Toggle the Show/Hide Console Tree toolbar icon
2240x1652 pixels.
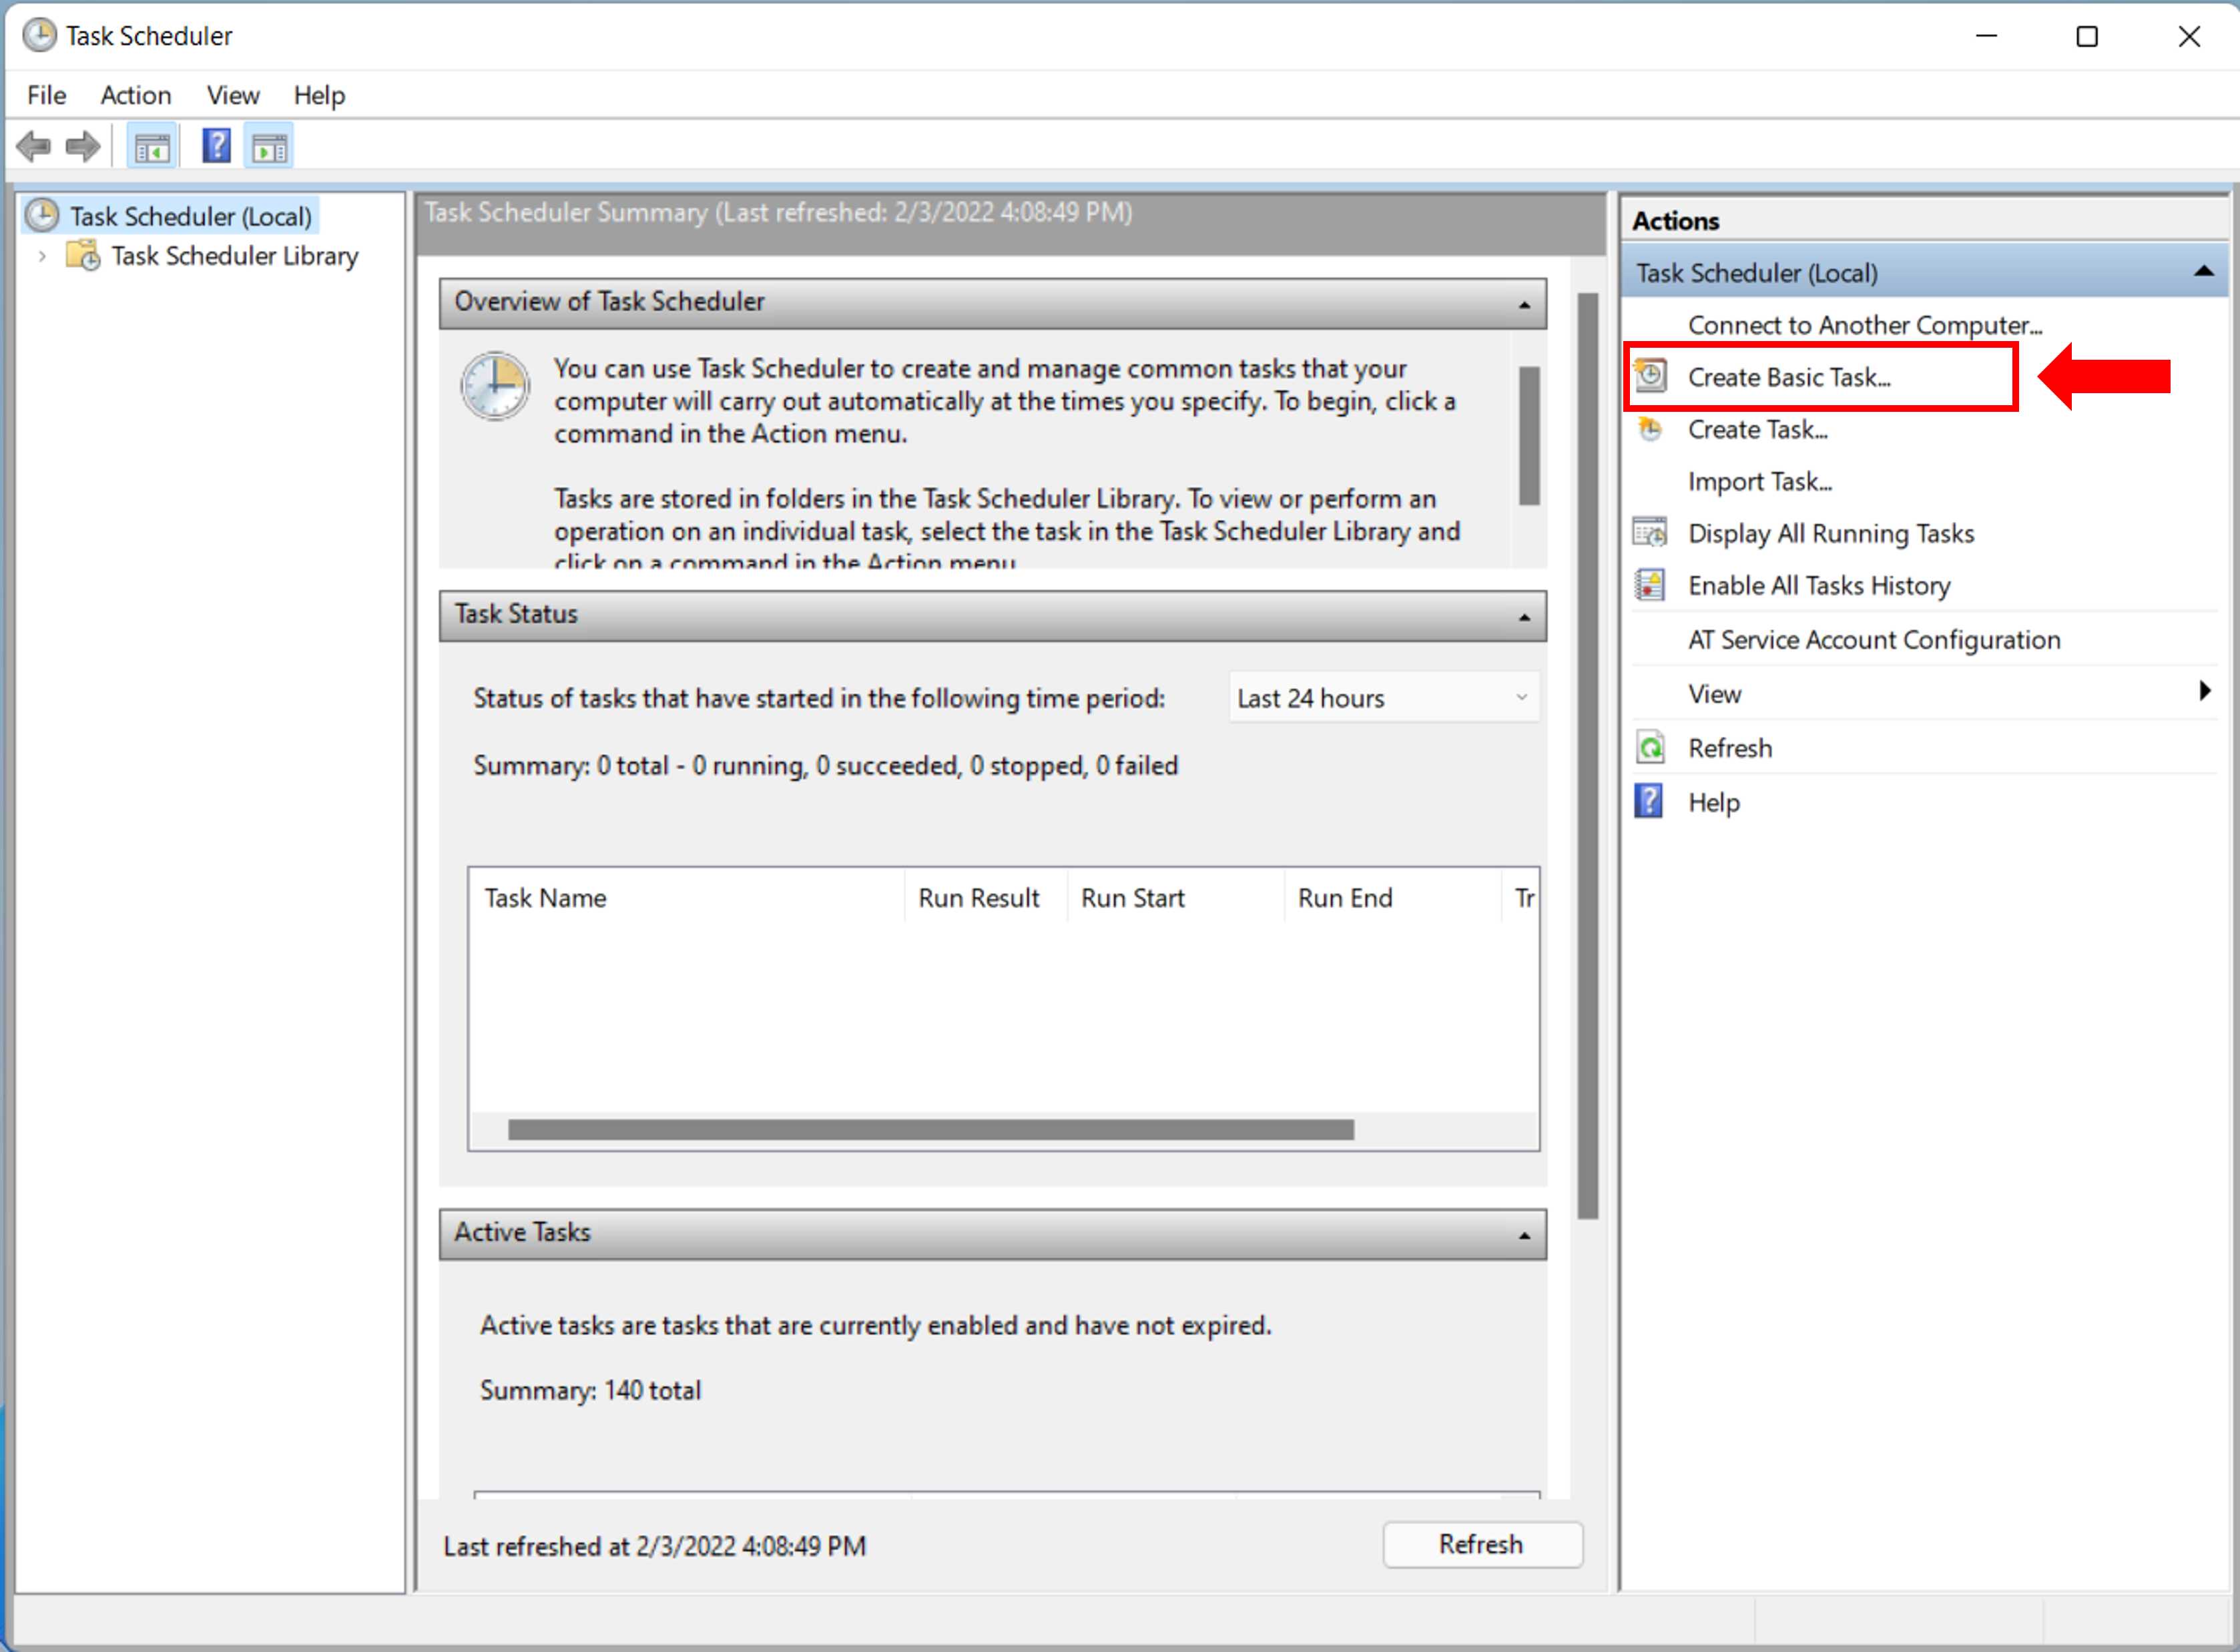point(151,146)
